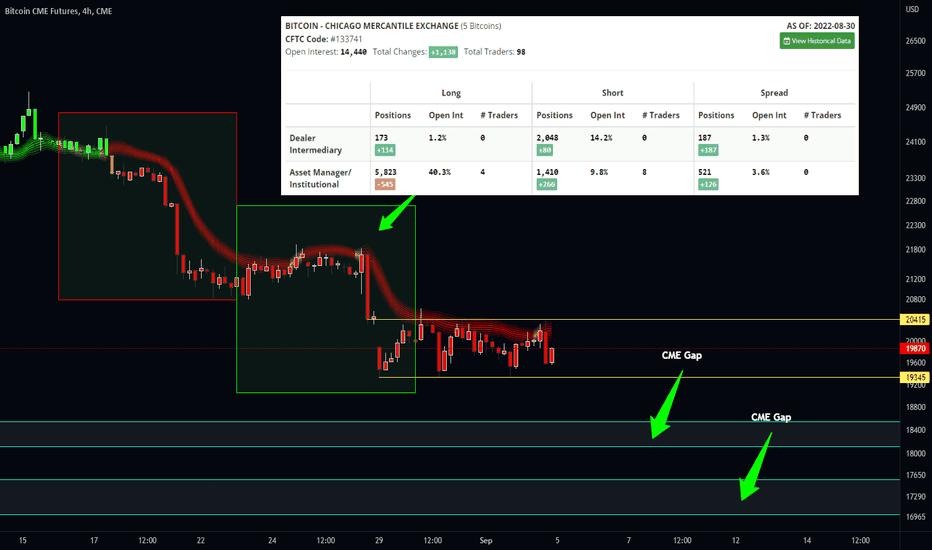The width and height of the screenshot is (932, 550).
Task: Click the green +114 change badge
Action: (385, 150)
